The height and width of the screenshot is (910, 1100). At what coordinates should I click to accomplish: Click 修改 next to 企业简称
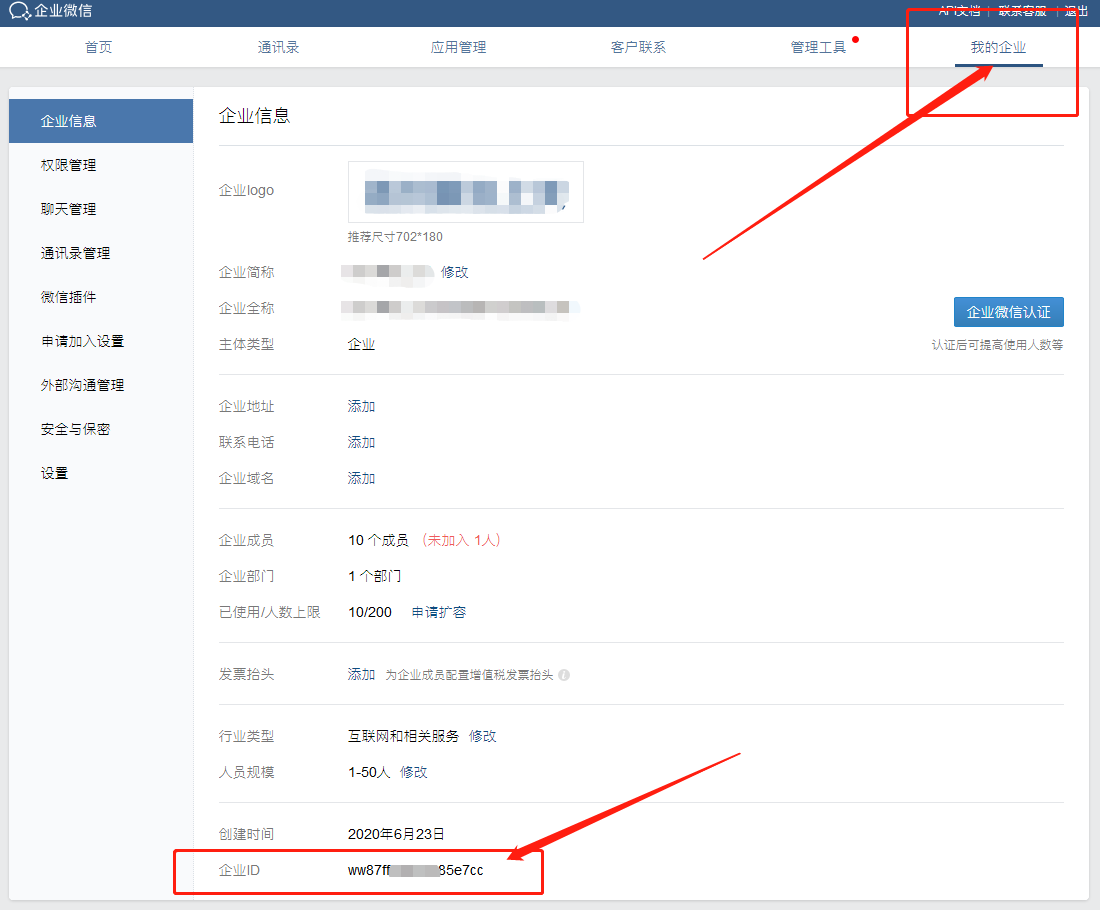click(x=455, y=271)
